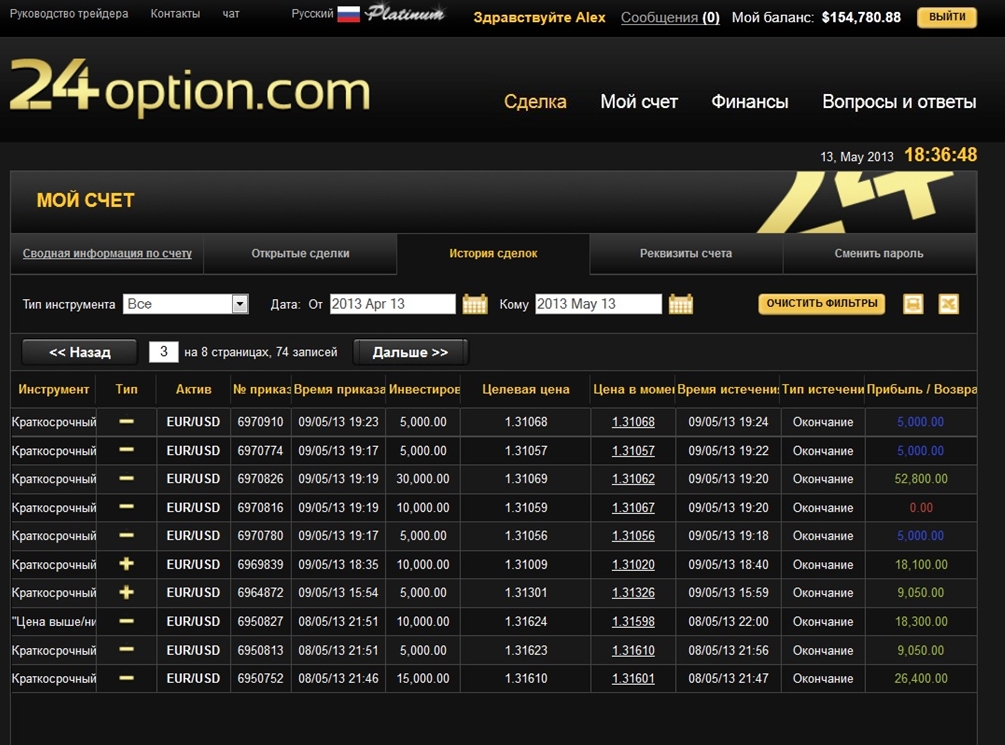This screenshot has width=1005, height=745.
Task: Click order time '09/05/13 18:35'
Action: click(x=338, y=565)
